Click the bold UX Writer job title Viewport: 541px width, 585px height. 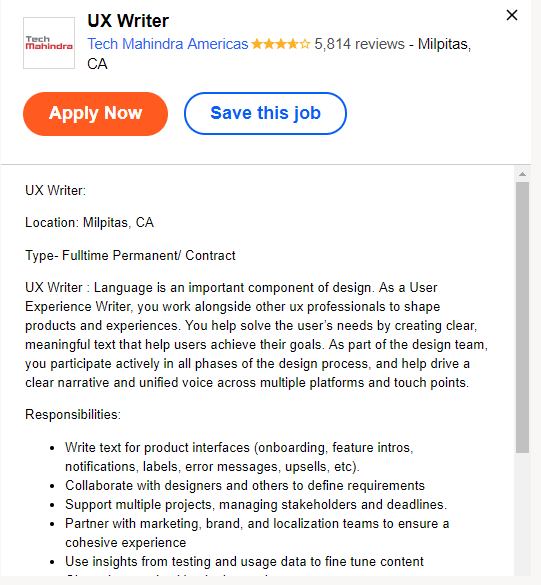click(128, 21)
